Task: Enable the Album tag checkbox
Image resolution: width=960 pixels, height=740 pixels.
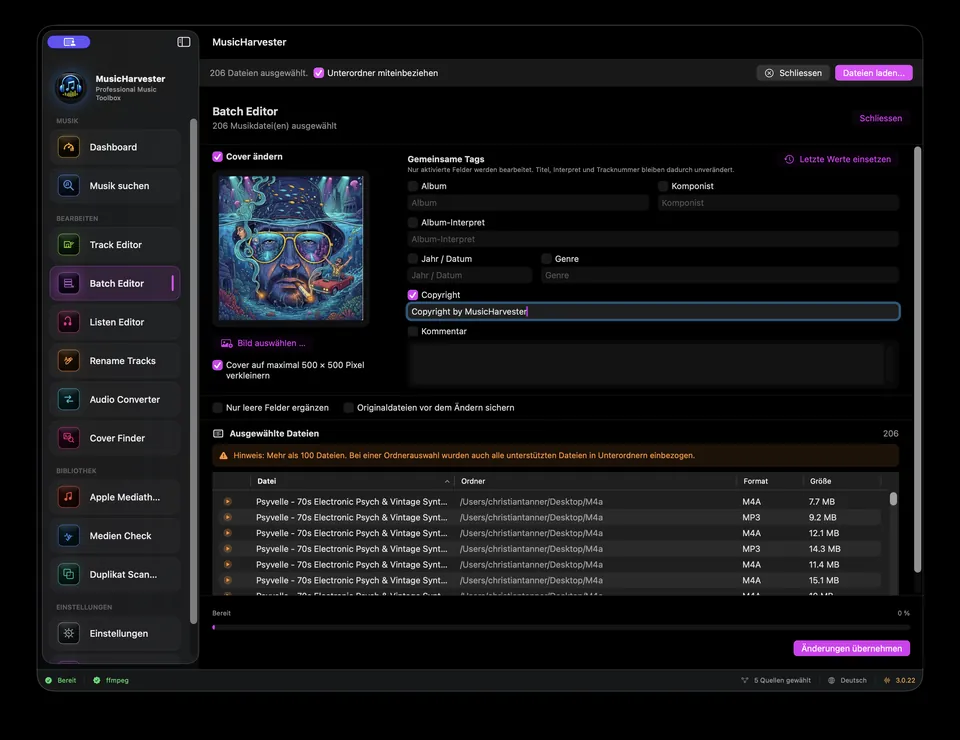Action: pos(413,186)
